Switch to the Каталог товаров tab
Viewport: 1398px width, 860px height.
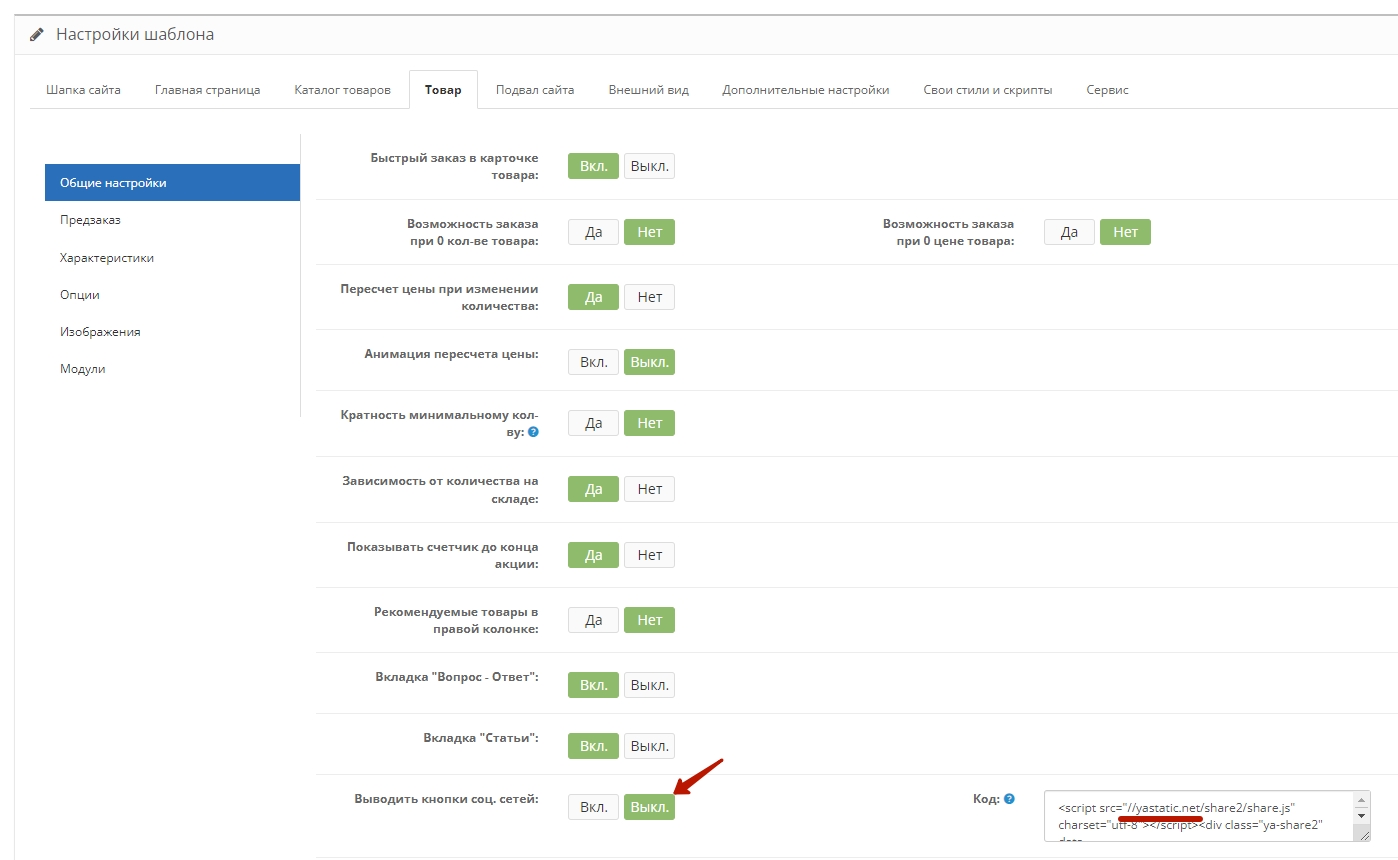(342, 90)
